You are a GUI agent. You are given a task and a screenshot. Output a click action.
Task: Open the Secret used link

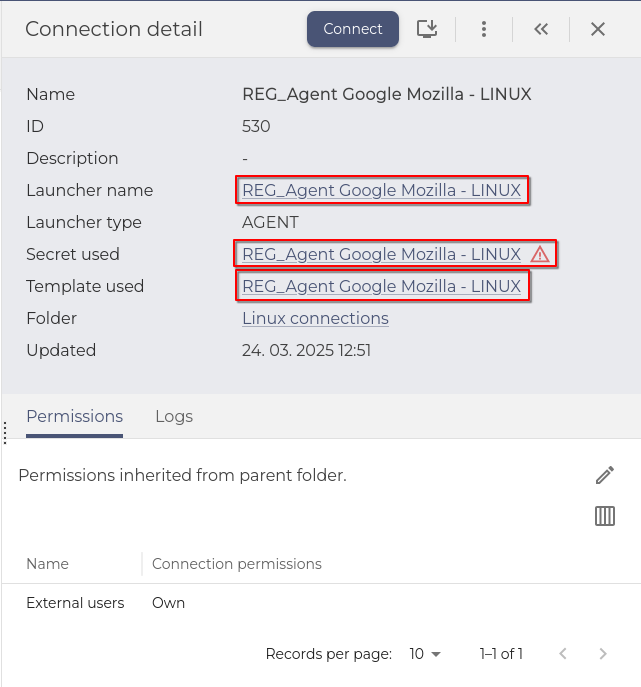point(381,254)
